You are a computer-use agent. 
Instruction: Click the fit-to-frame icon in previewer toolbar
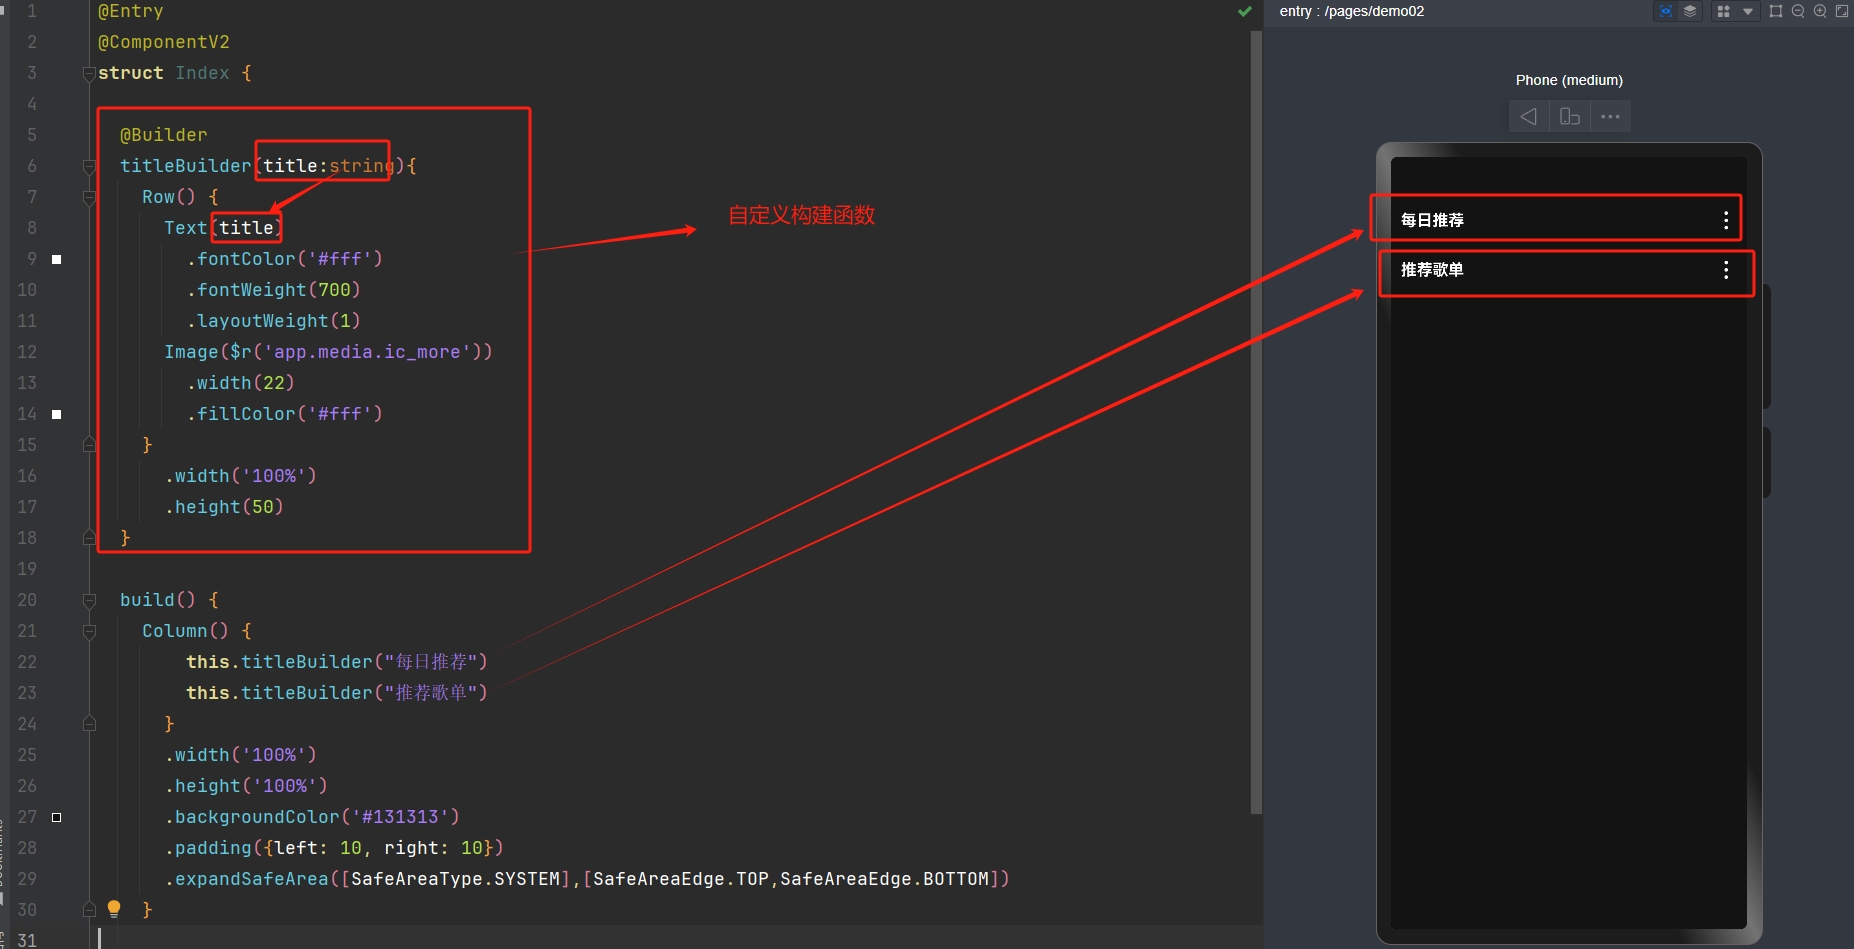point(1776,12)
